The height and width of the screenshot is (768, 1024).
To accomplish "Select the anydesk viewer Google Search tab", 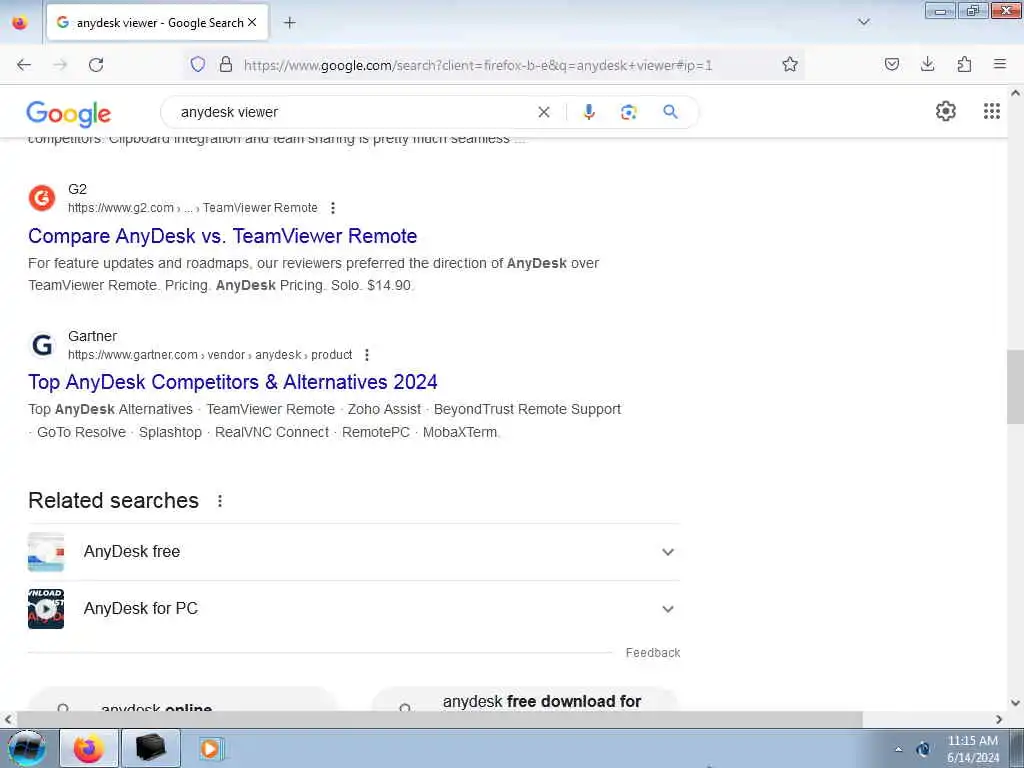I will point(157,22).
